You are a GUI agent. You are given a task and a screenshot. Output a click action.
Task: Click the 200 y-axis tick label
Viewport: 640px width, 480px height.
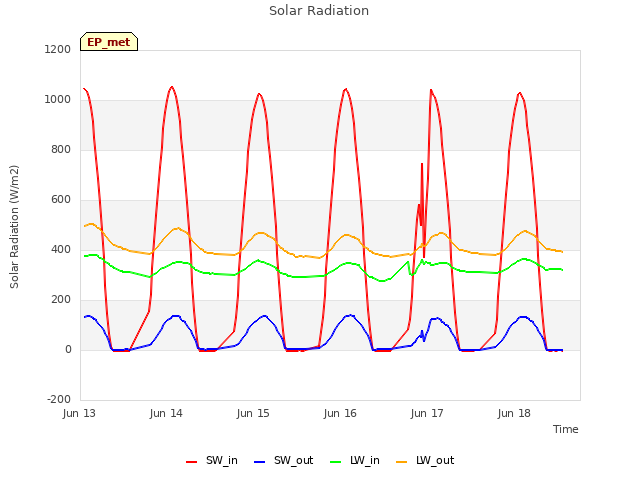tap(61, 300)
